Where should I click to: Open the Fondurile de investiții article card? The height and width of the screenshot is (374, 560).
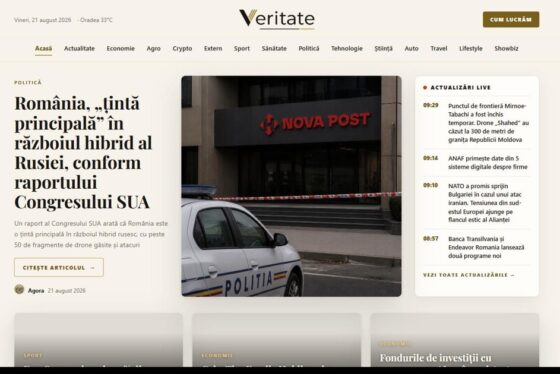pyautogui.click(x=455, y=340)
